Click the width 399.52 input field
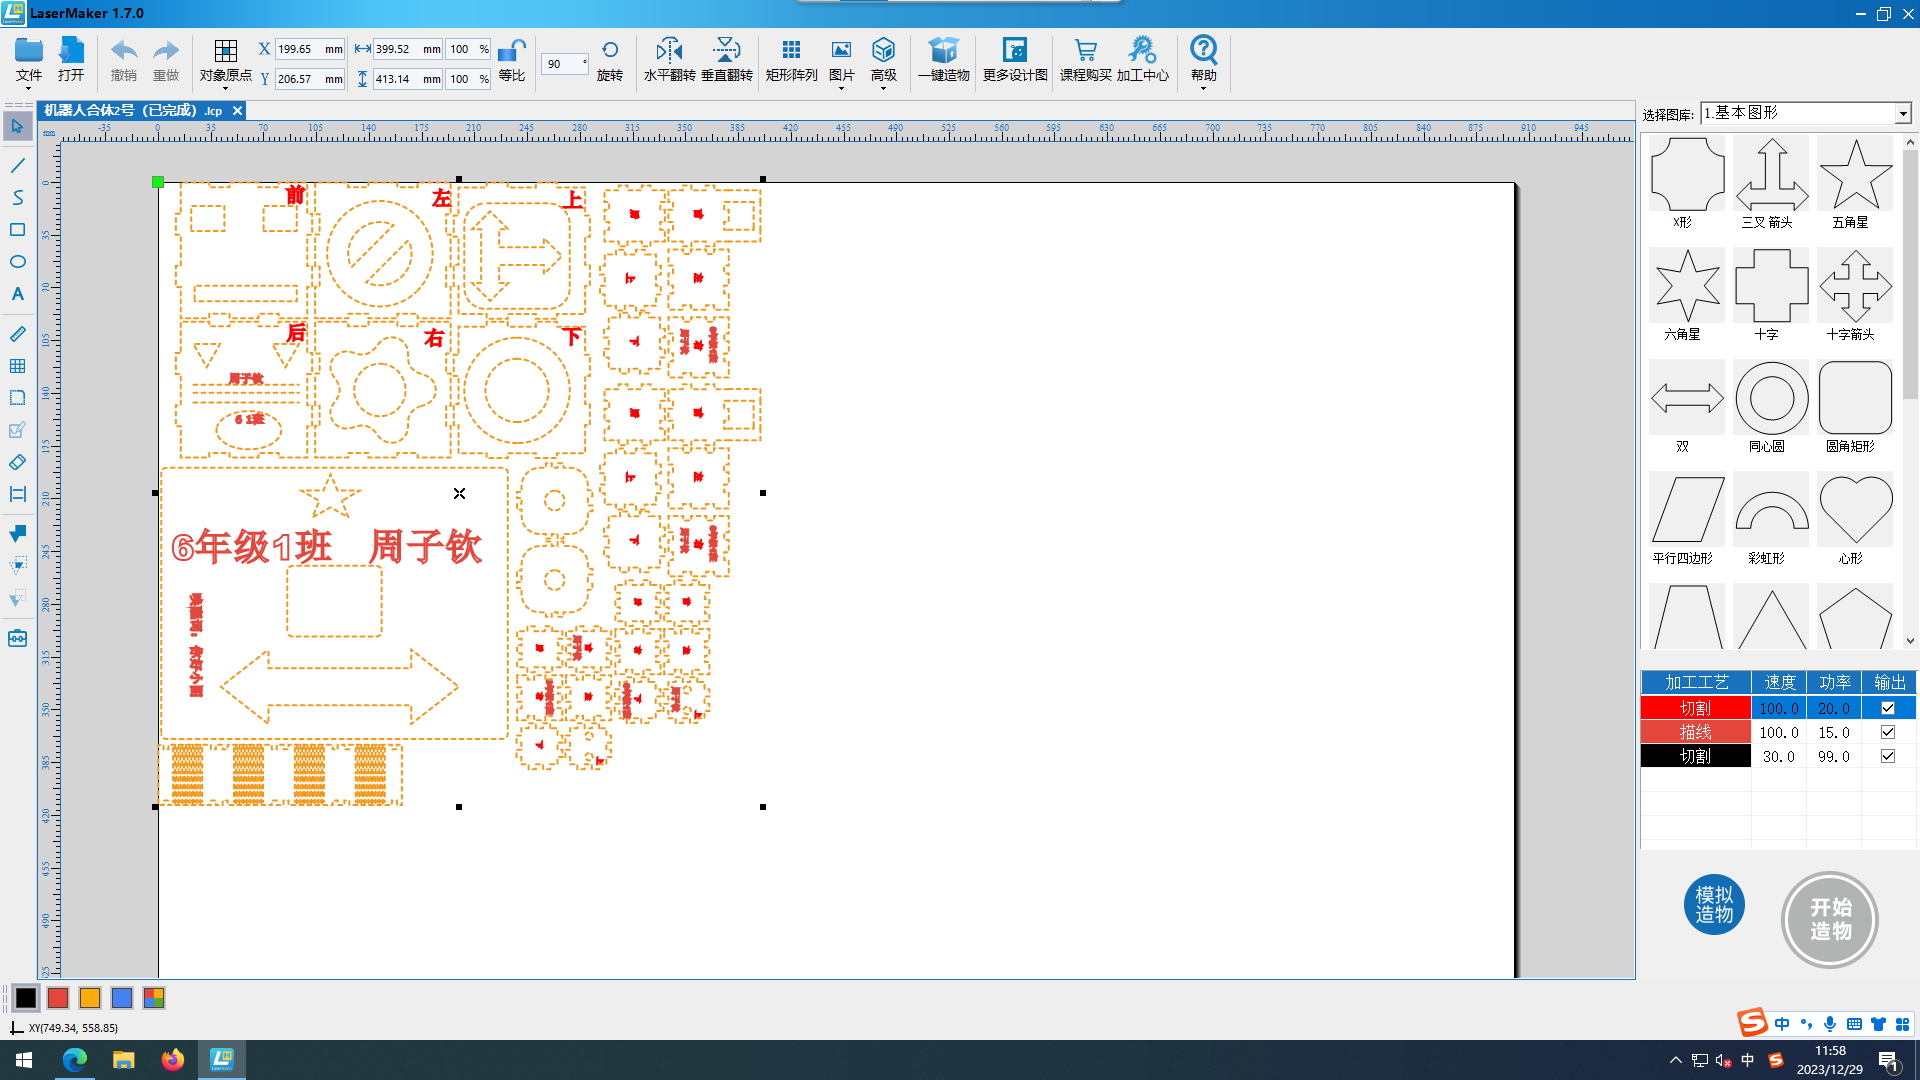 (x=408, y=49)
